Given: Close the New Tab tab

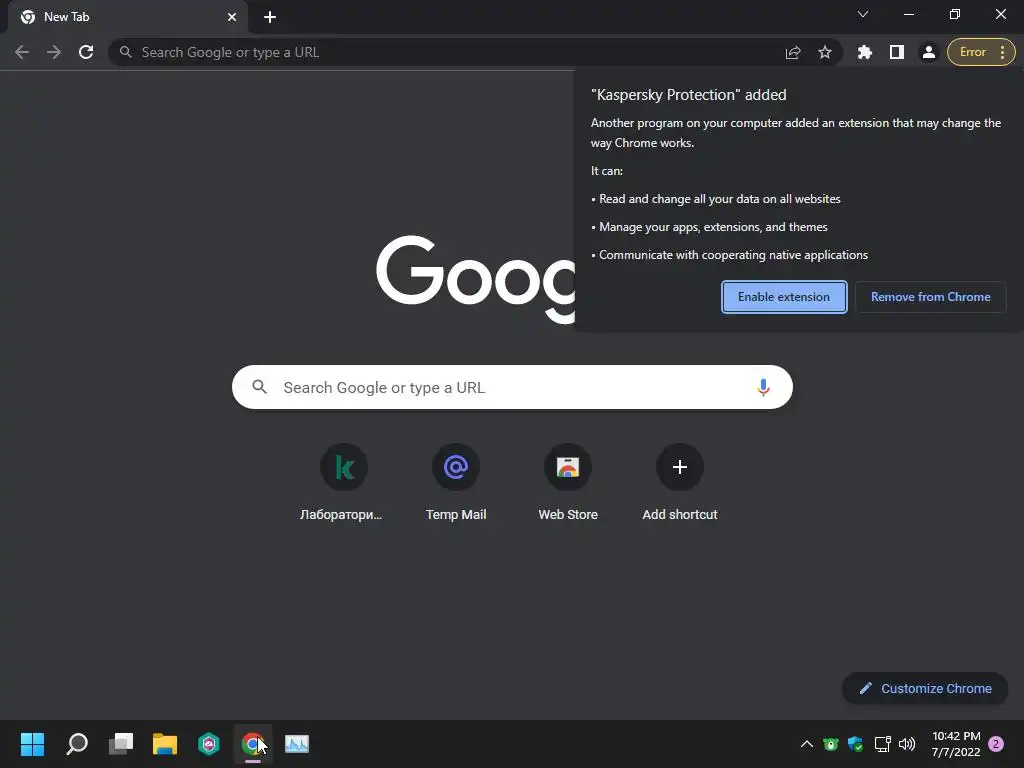Looking at the screenshot, I should tap(232, 17).
